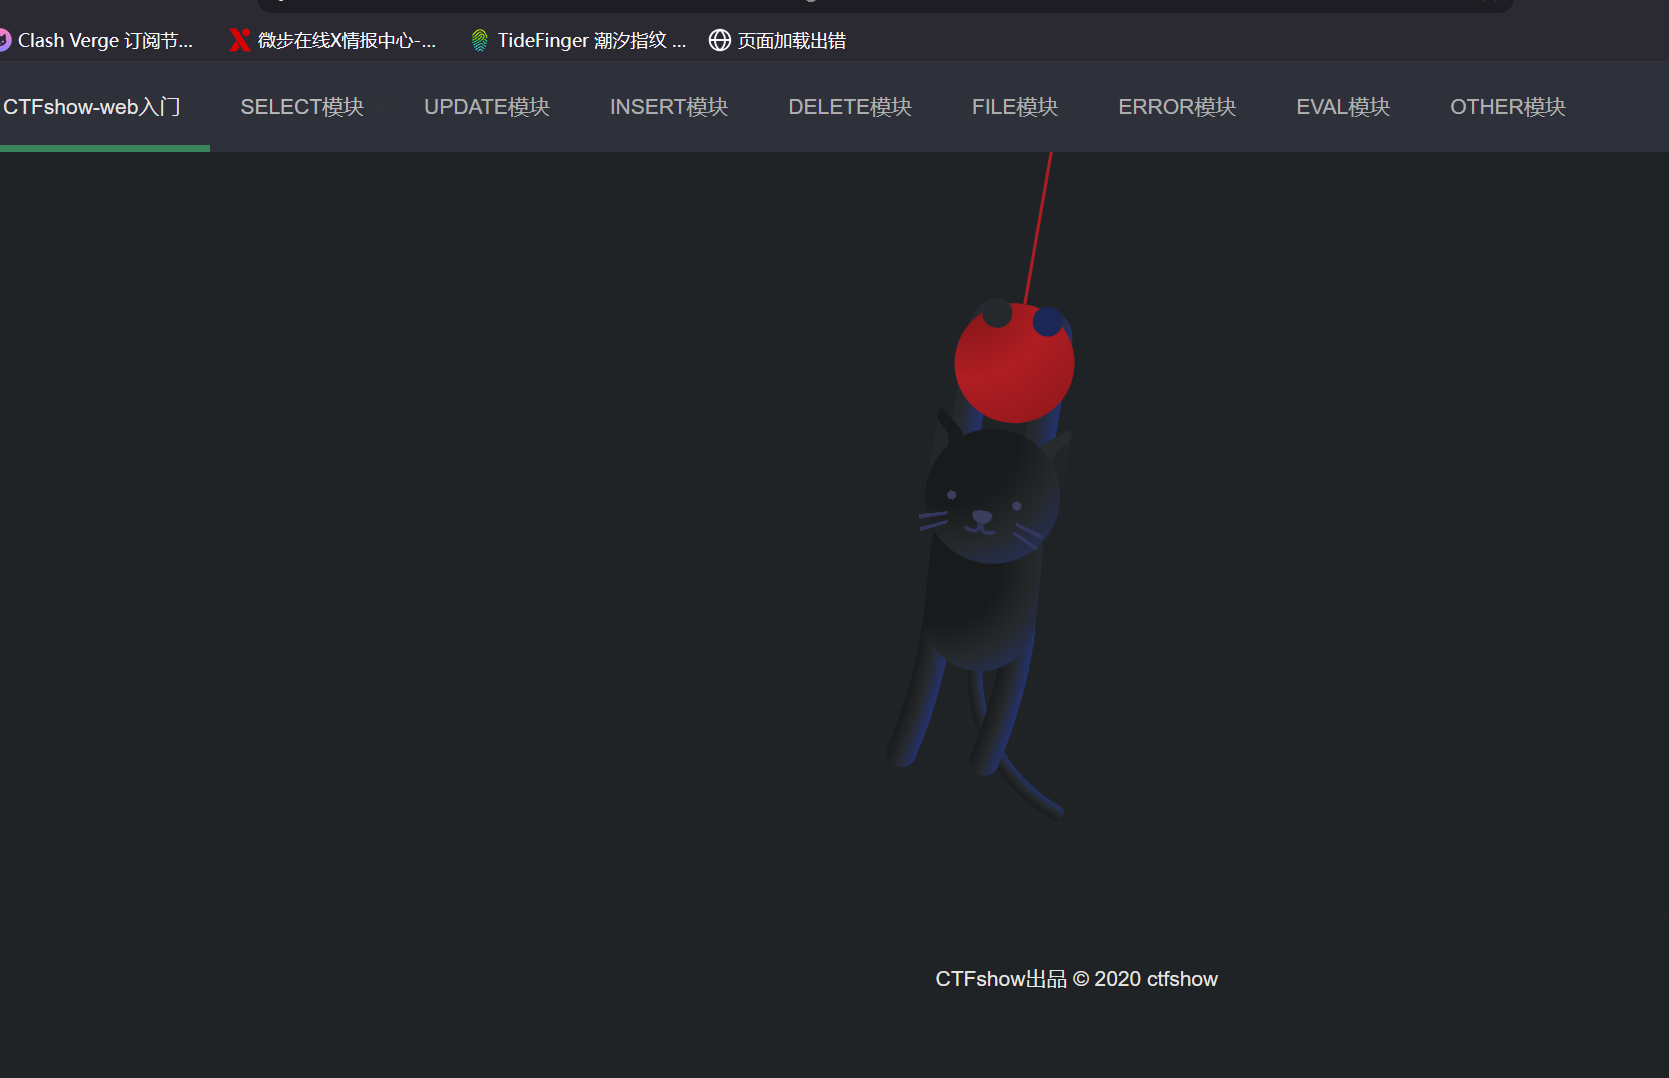
Task: Open the TideFinger 潮汐指纹 bookmark
Action: 578,40
